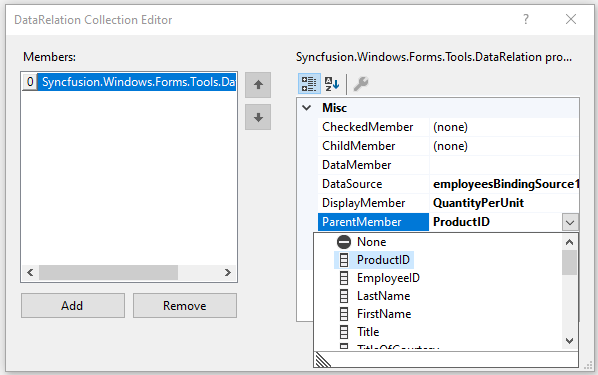Select the DataMember property row

448,165
